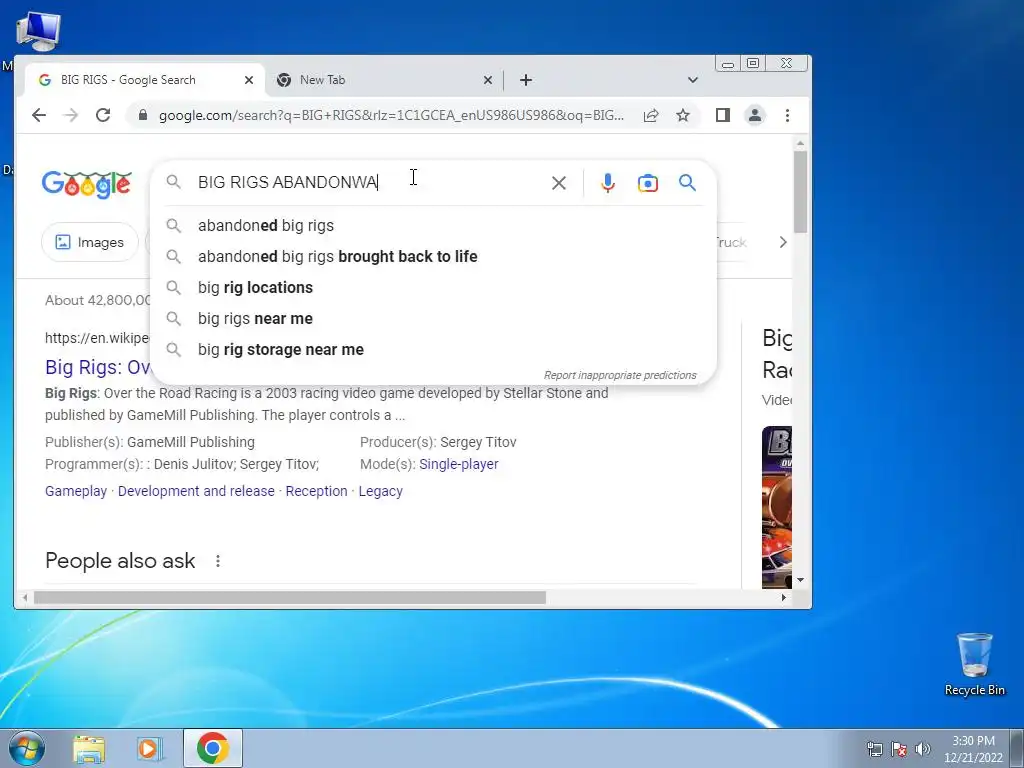Click Report inappropriate predictions
This screenshot has width=1024, height=768.
click(x=620, y=376)
